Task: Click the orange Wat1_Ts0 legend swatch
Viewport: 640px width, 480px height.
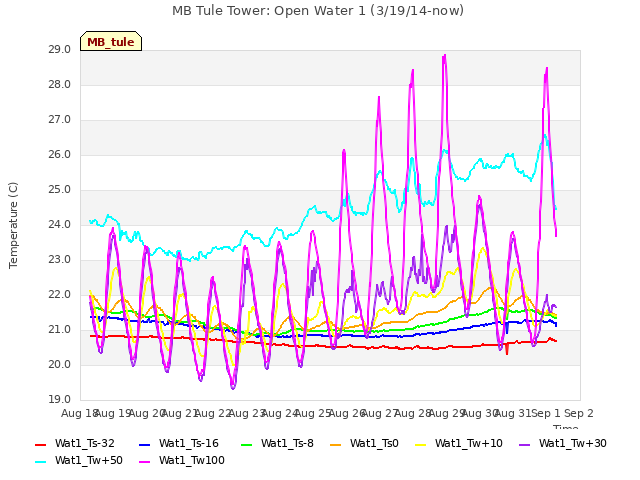Action: (336, 444)
